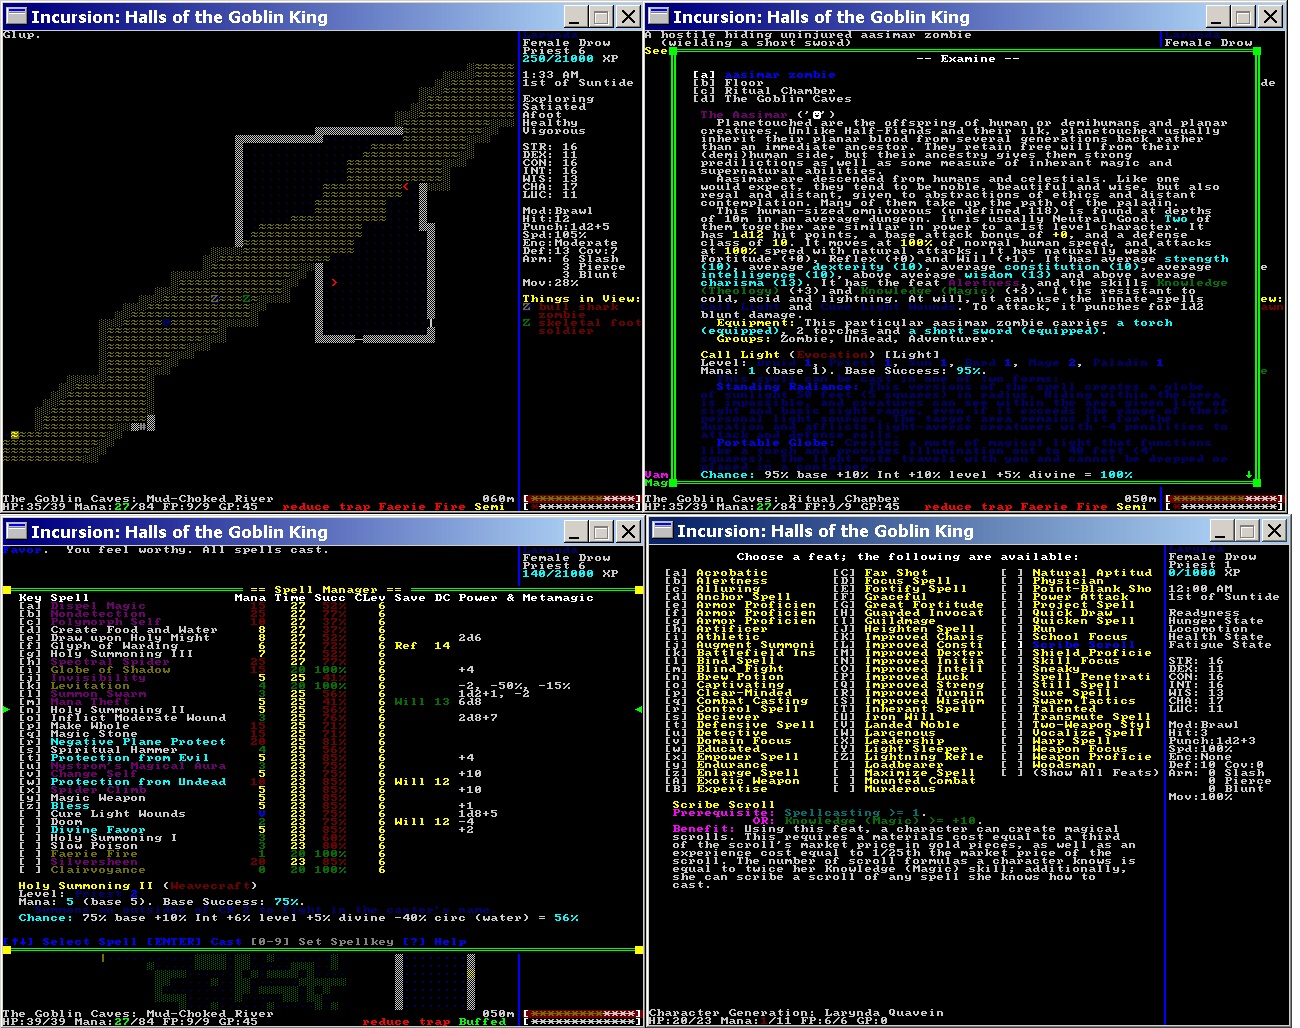Tick the bracket box beside Quick Draw
This screenshot has width=1300, height=1028.
[x=1012, y=613]
